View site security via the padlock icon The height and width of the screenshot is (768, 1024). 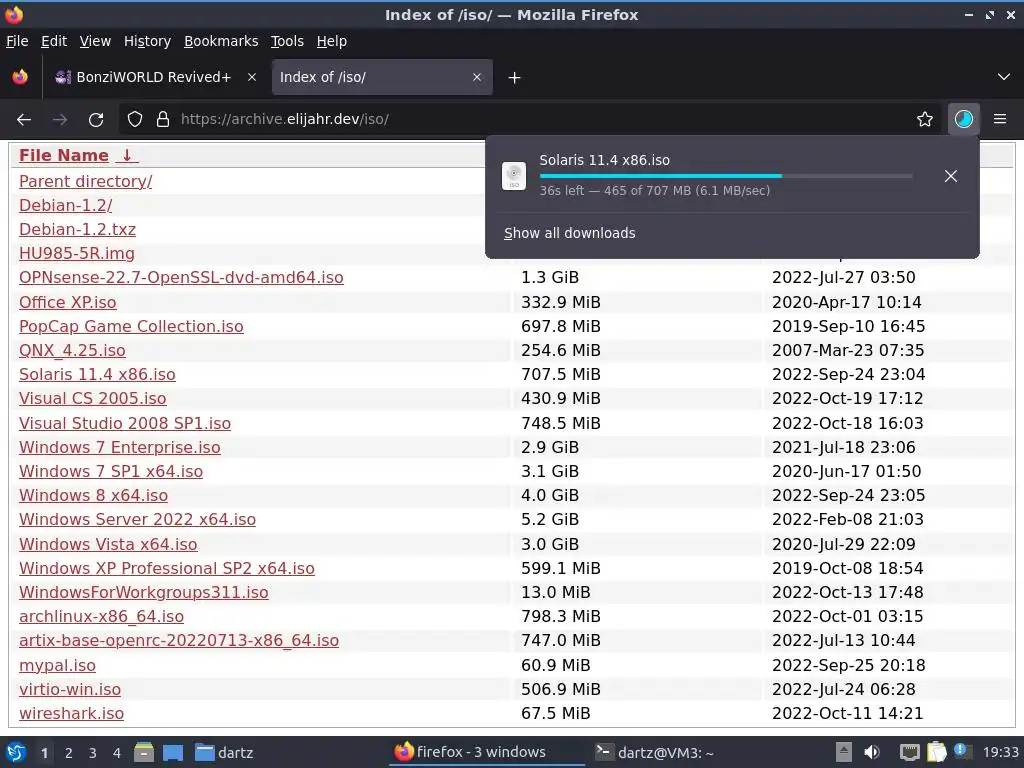(163, 119)
